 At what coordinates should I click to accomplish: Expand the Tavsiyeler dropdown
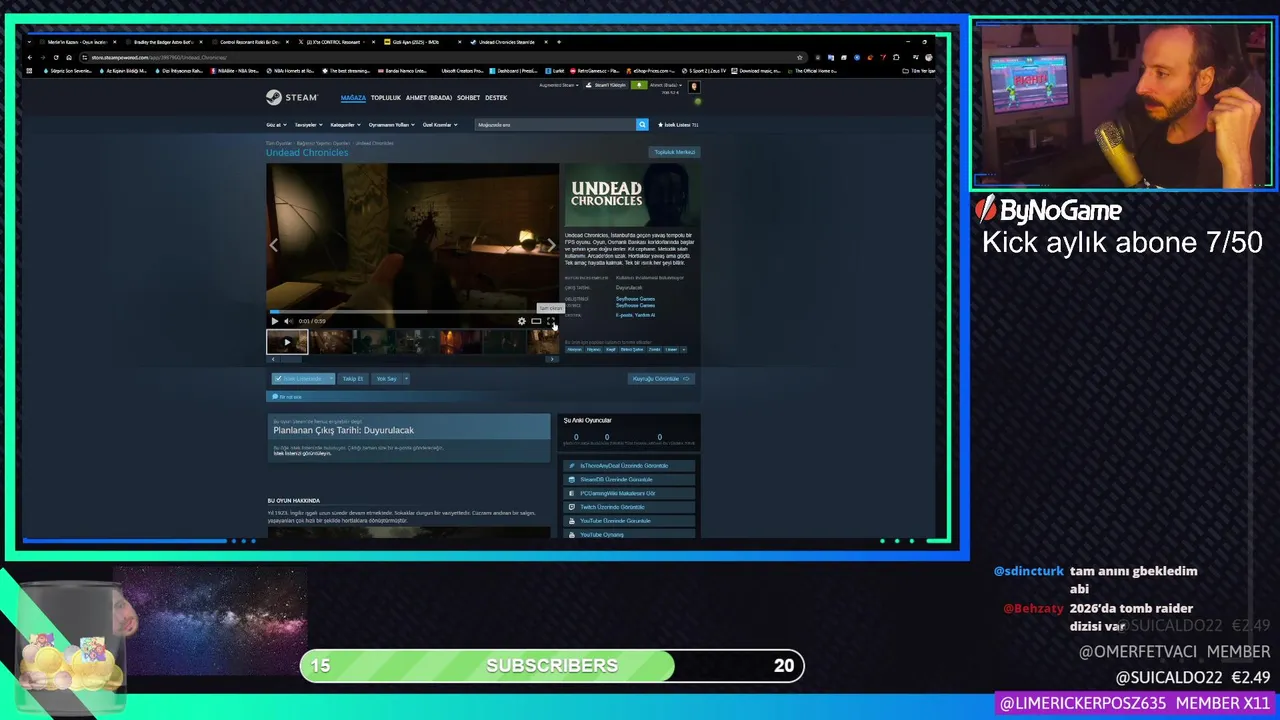coord(308,125)
